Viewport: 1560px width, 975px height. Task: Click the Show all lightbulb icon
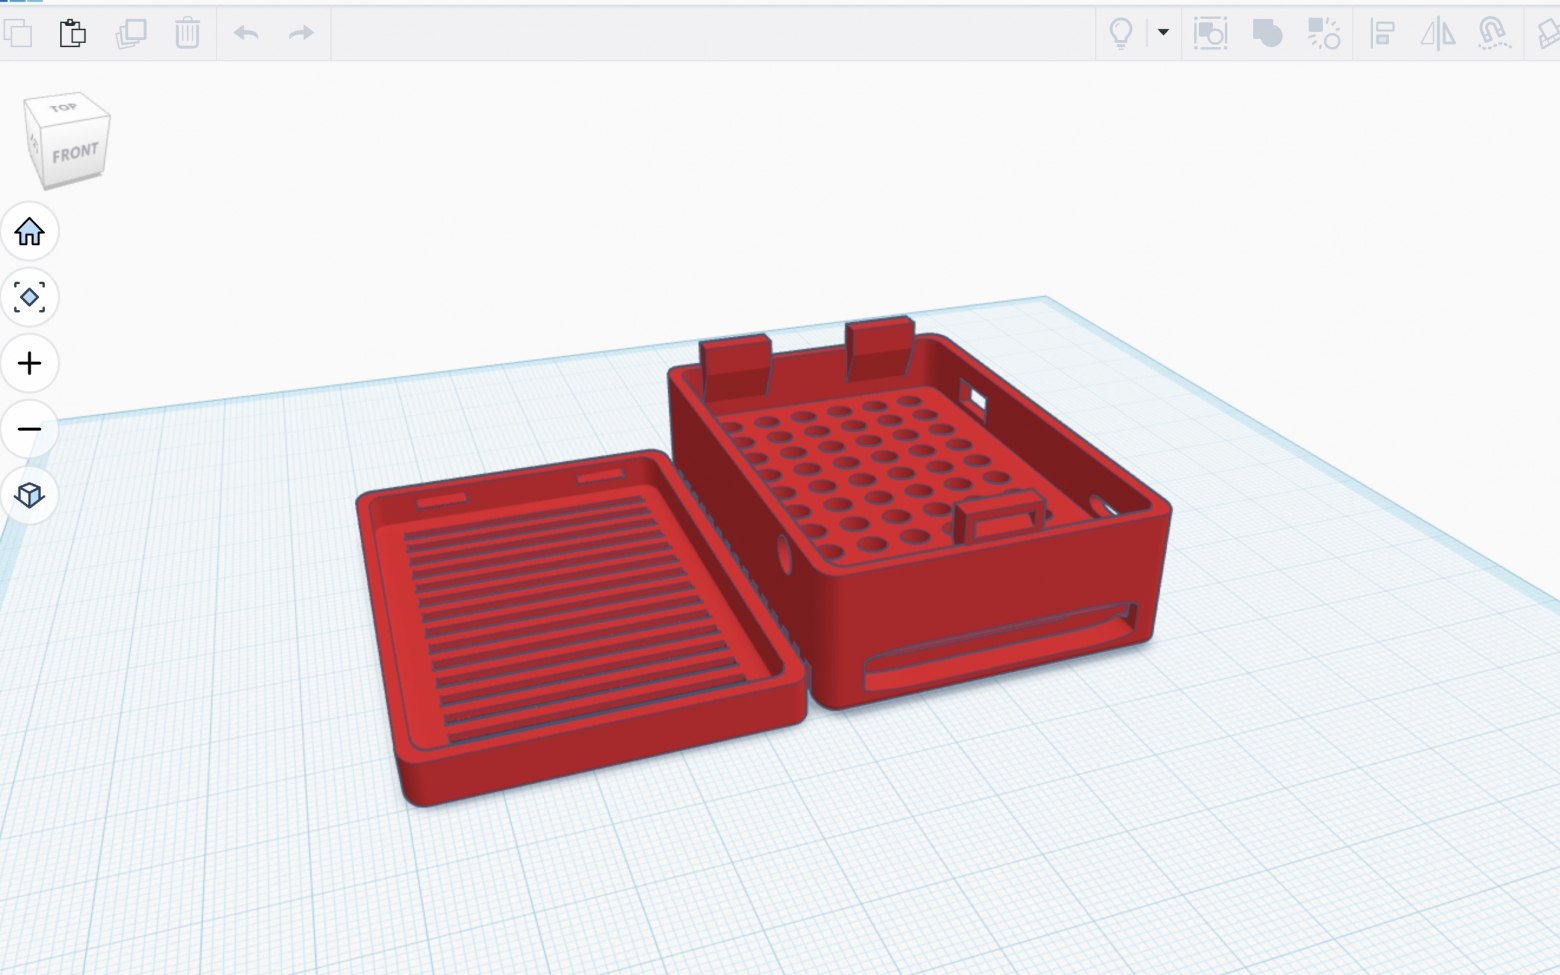point(1121,33)
